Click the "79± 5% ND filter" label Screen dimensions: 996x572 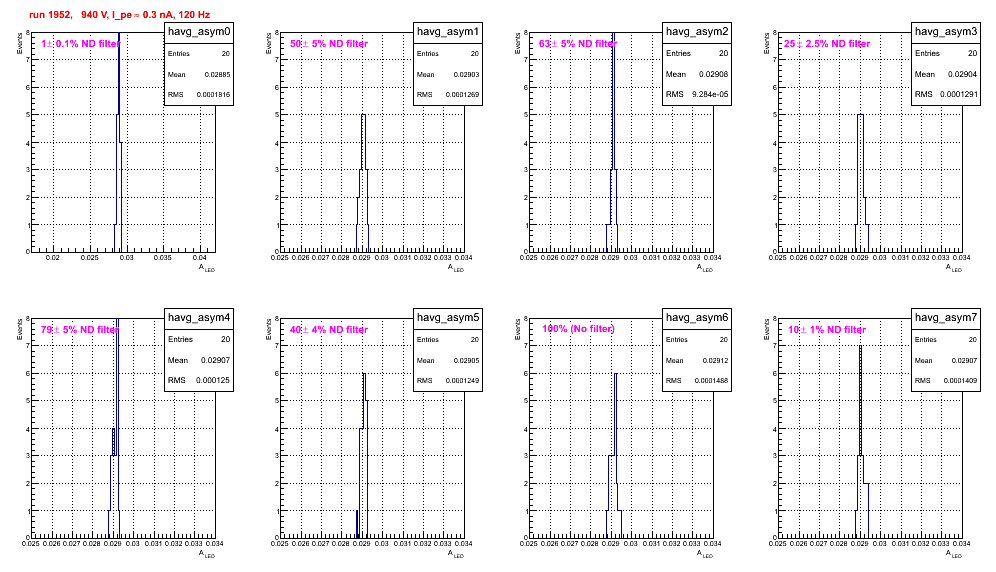[80, 330]
